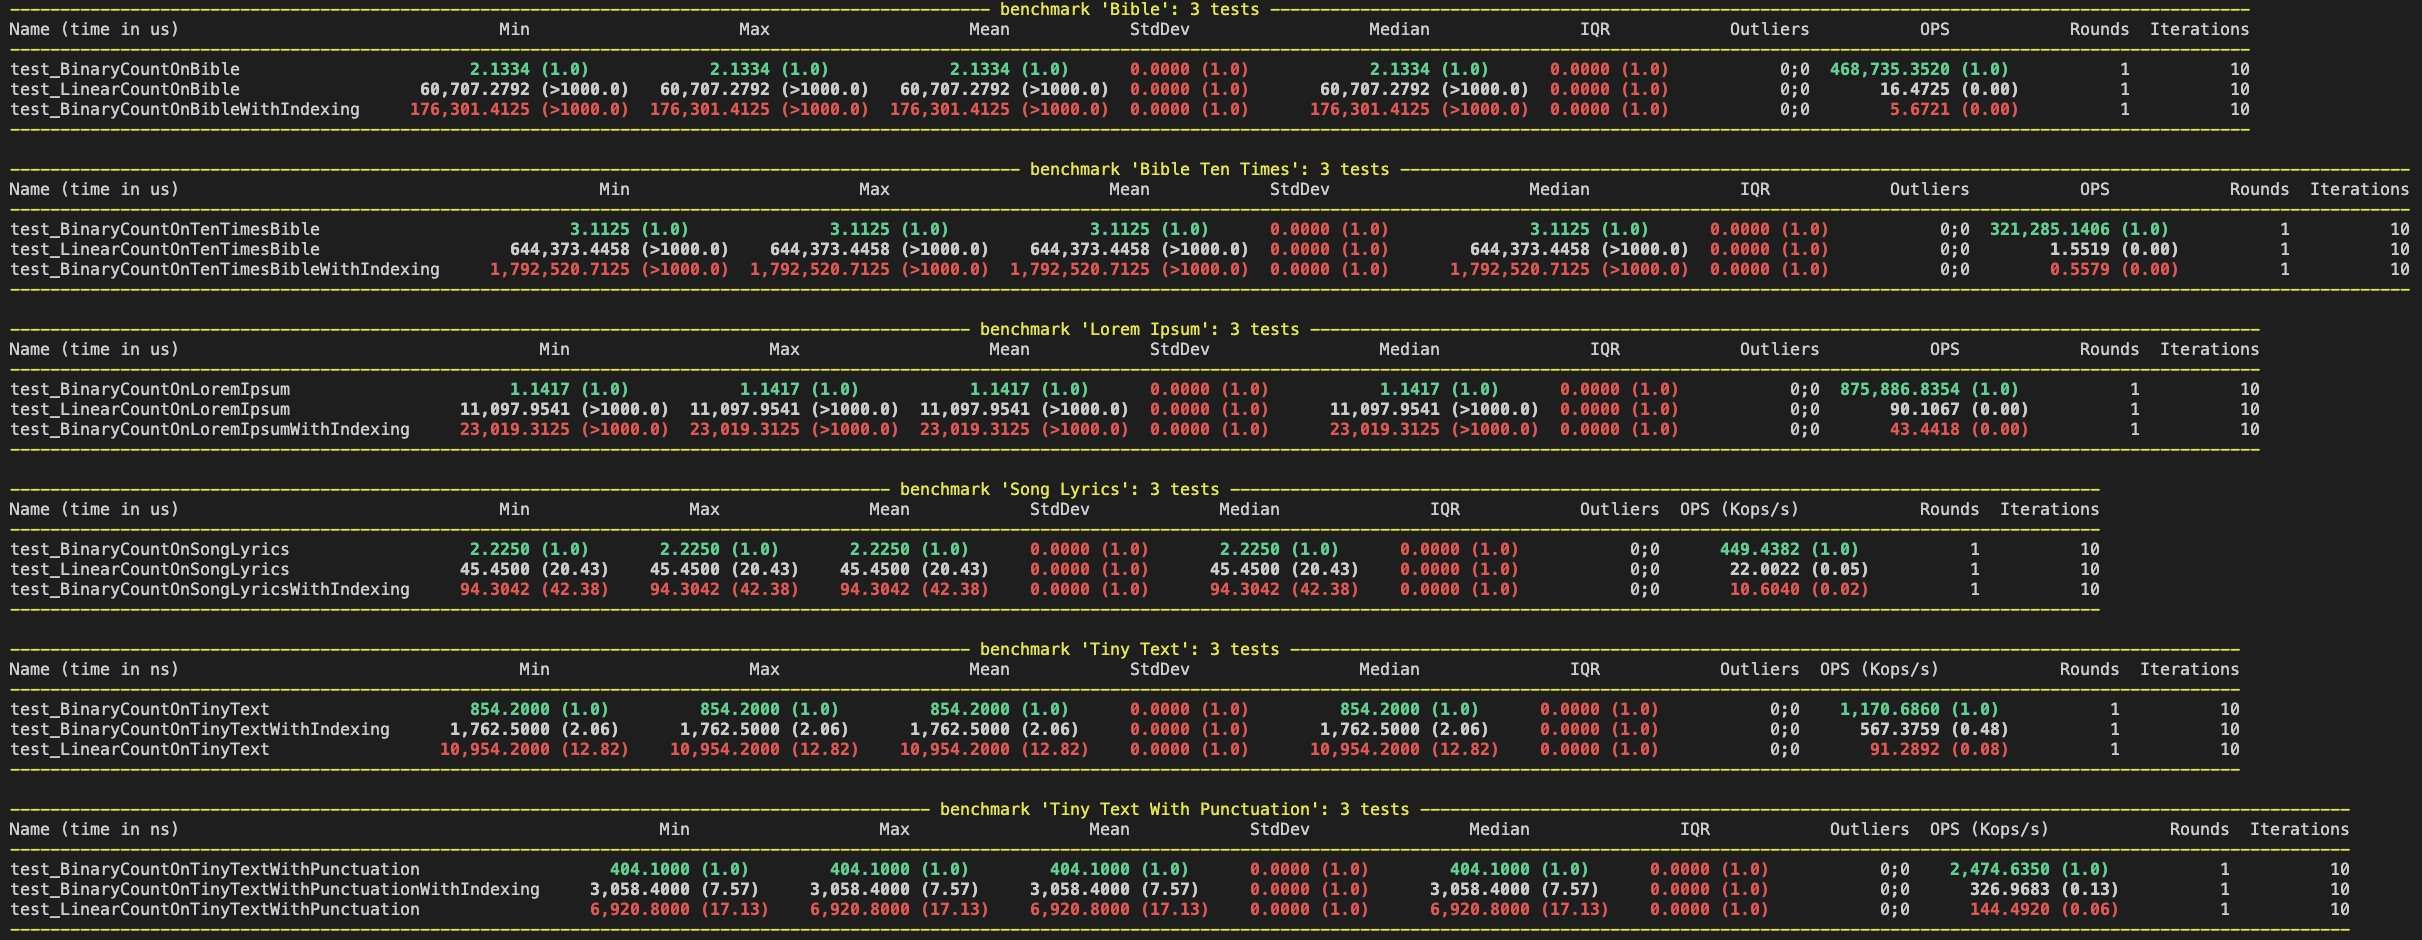The width and height of the screenshot is (2422, 940).
Task: Click OPS value 567.3759 in Tiny Text table
Action: 1900,730
